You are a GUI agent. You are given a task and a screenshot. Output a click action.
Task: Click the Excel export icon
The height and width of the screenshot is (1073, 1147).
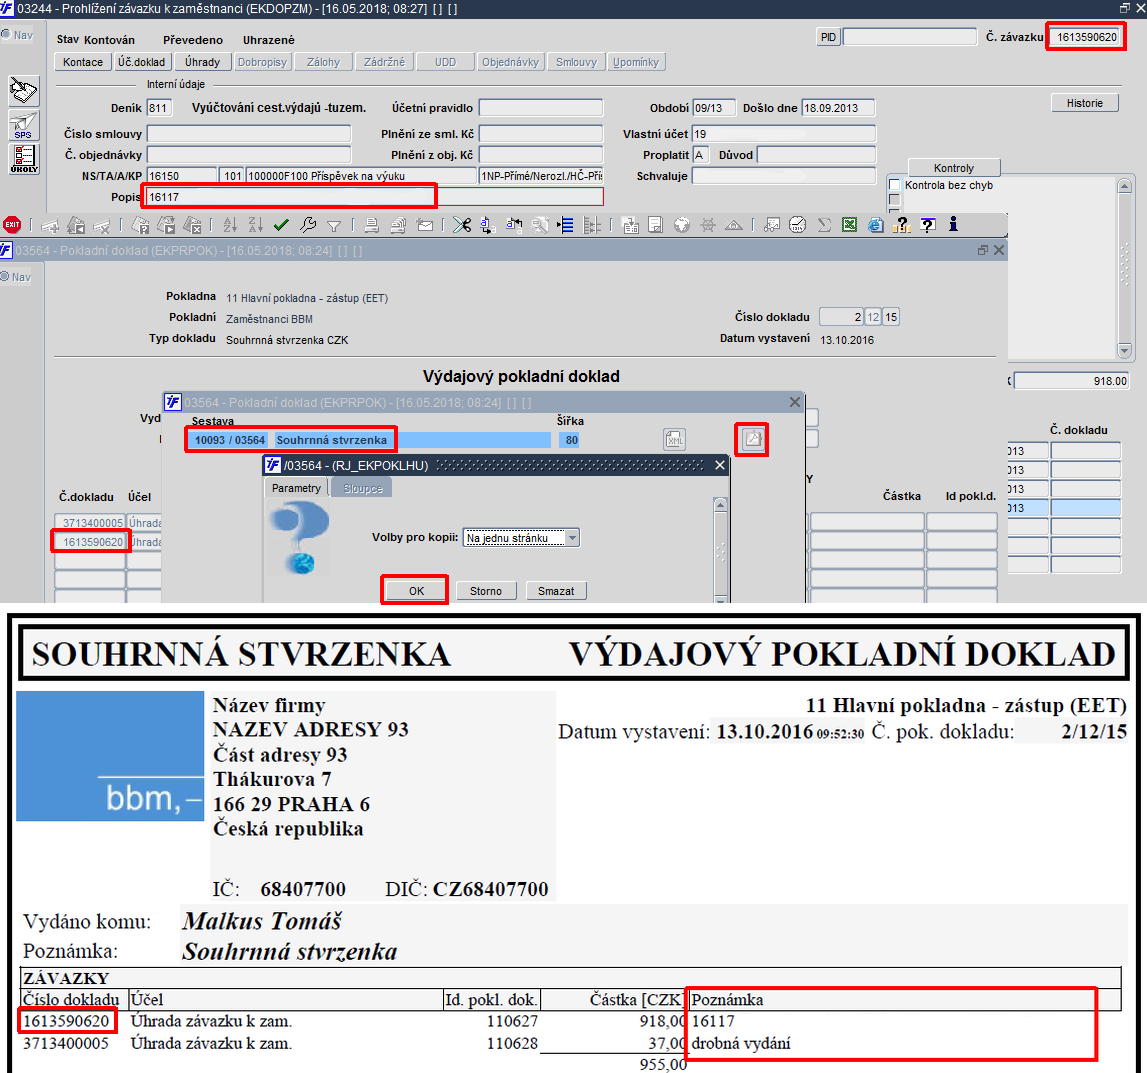point(849,225)
